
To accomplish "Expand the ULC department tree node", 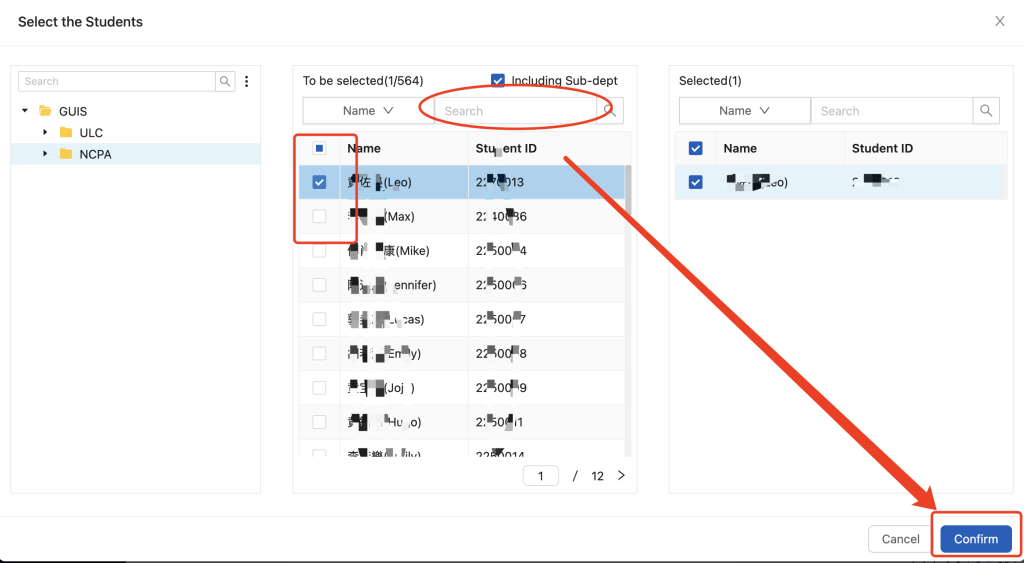I will point(45,132).
